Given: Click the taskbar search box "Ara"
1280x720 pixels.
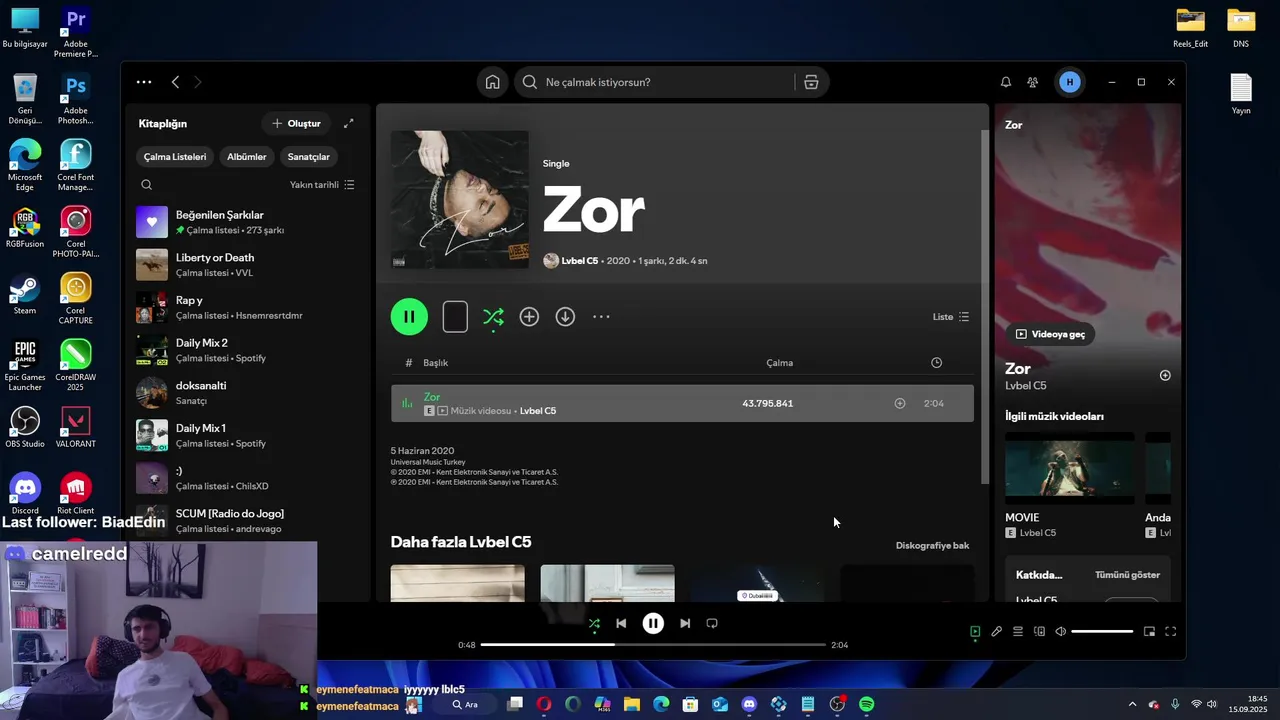Looking at the screenshot, I should 465,704.
